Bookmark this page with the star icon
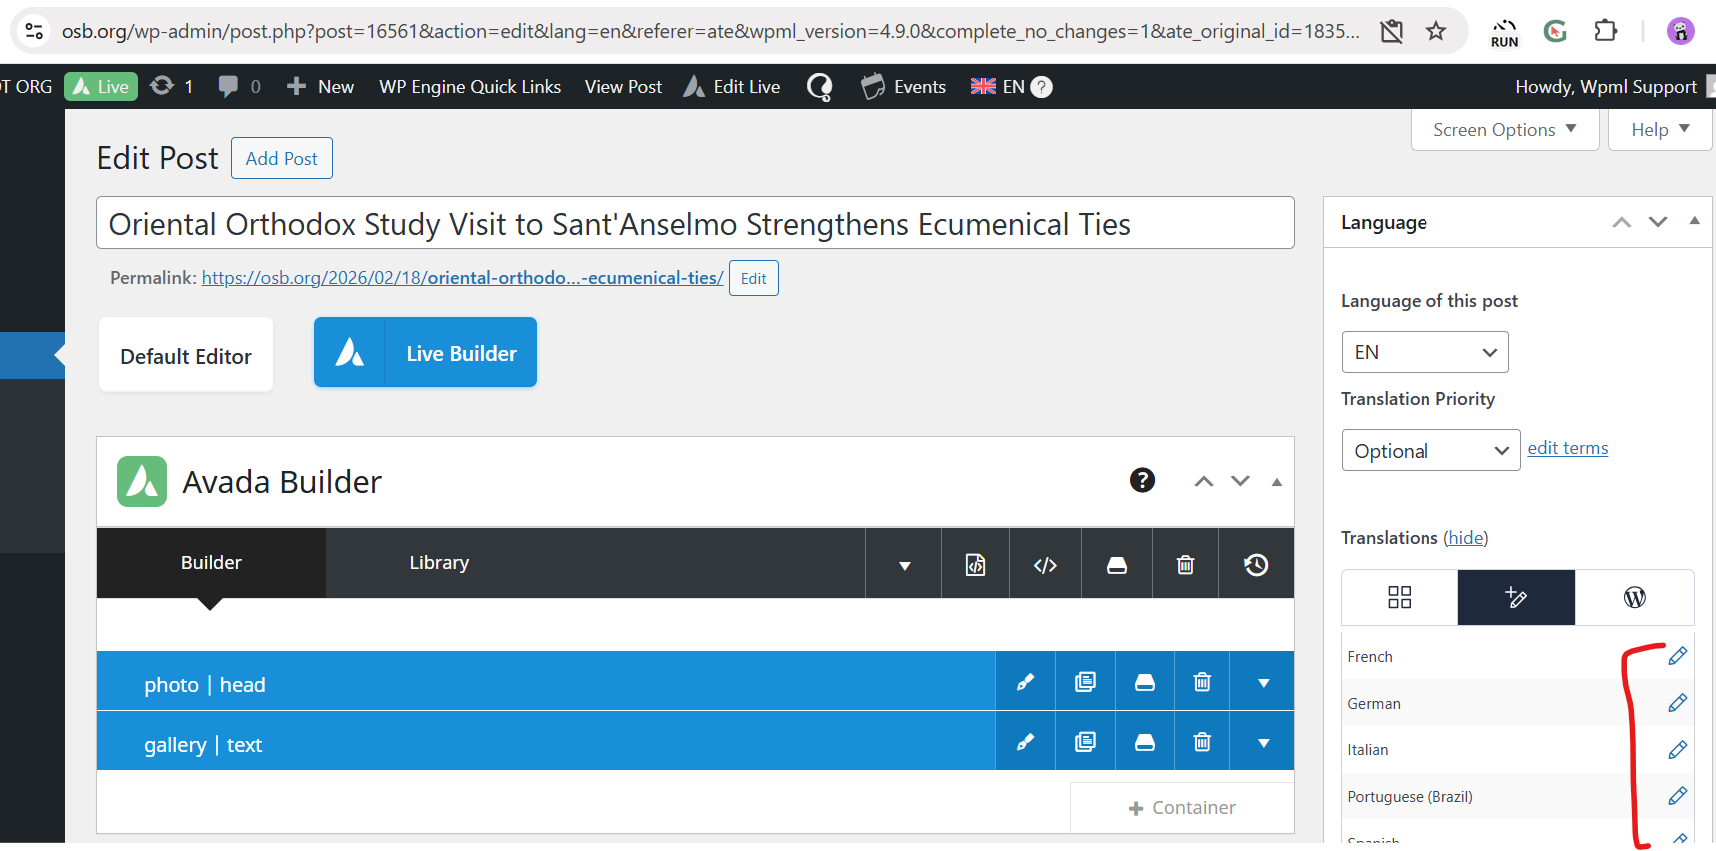1716x851 pixels. (1436, 31)
